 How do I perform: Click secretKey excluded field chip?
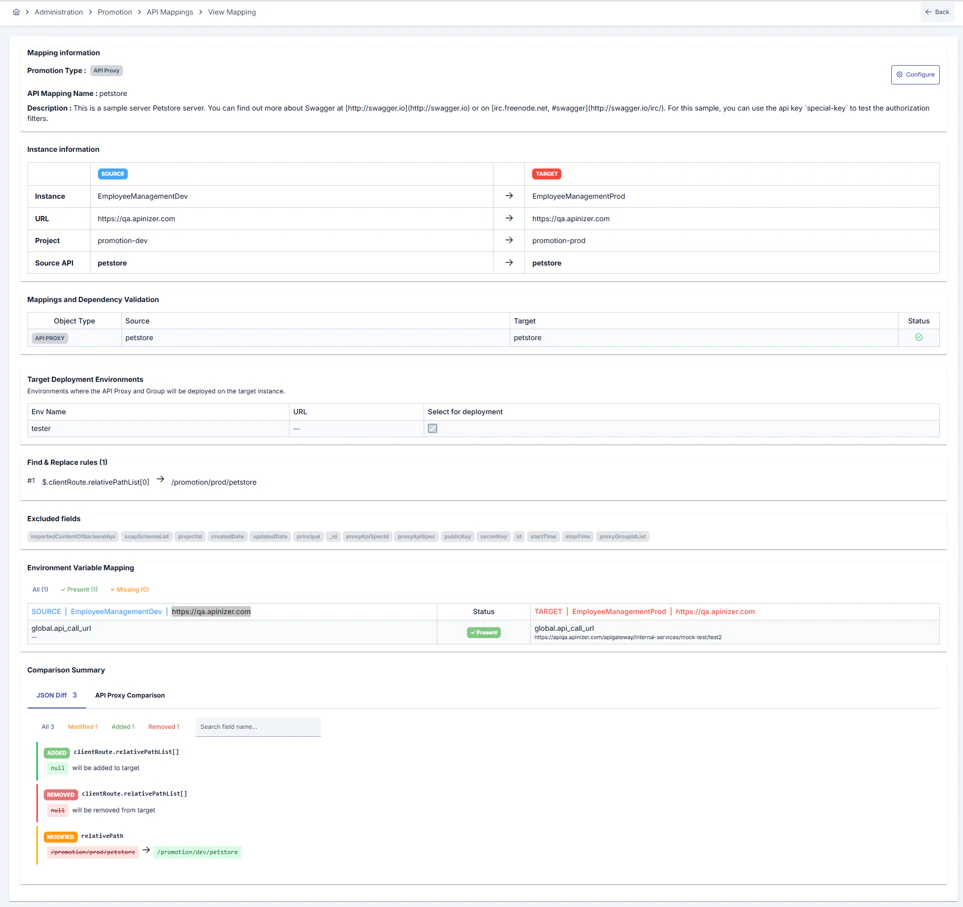(x=493, y=537)
